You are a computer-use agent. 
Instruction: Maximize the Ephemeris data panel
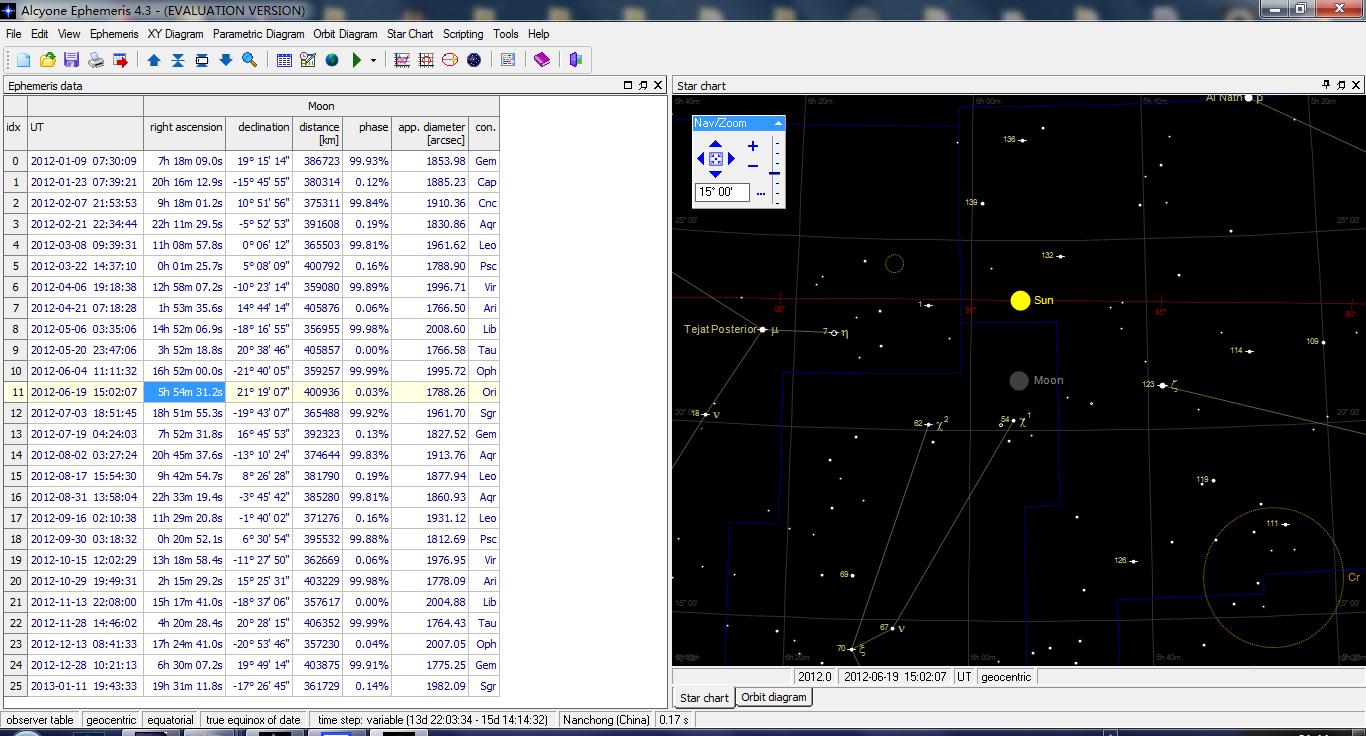click(x=628, y=86)
